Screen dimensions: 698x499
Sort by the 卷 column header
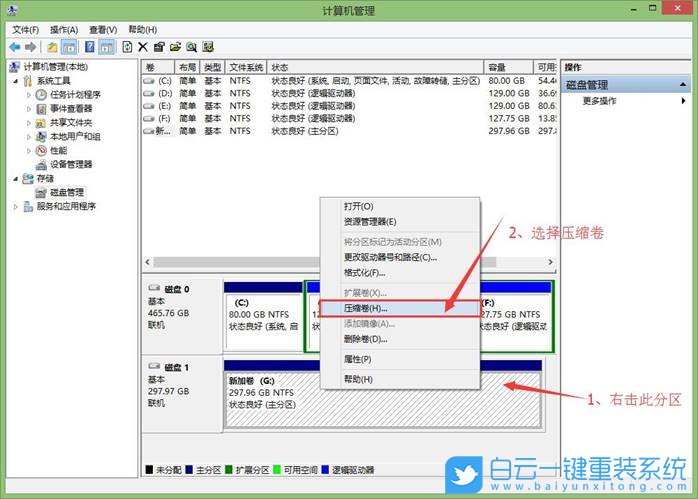click(x=158, y=67)
